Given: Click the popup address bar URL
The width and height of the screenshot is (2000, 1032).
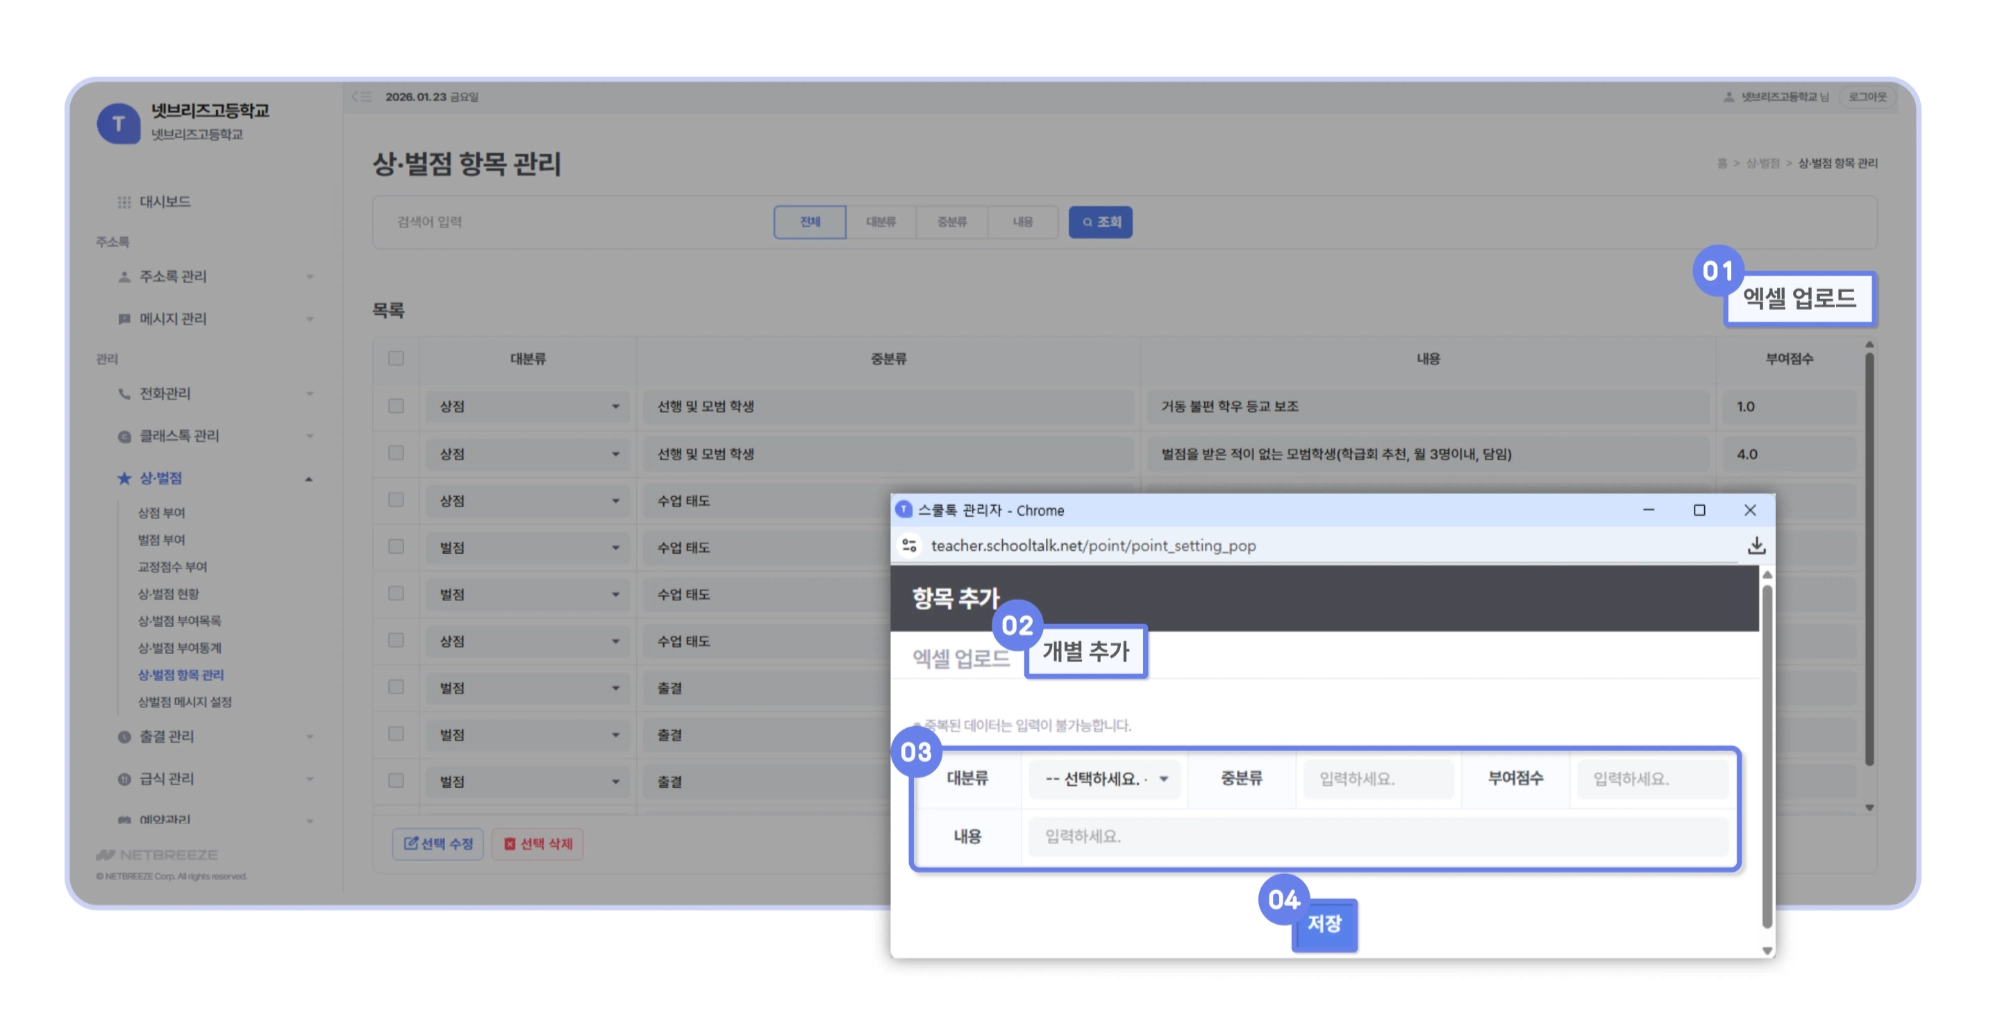Looking at the screenshot, I should pos(1093,546).
